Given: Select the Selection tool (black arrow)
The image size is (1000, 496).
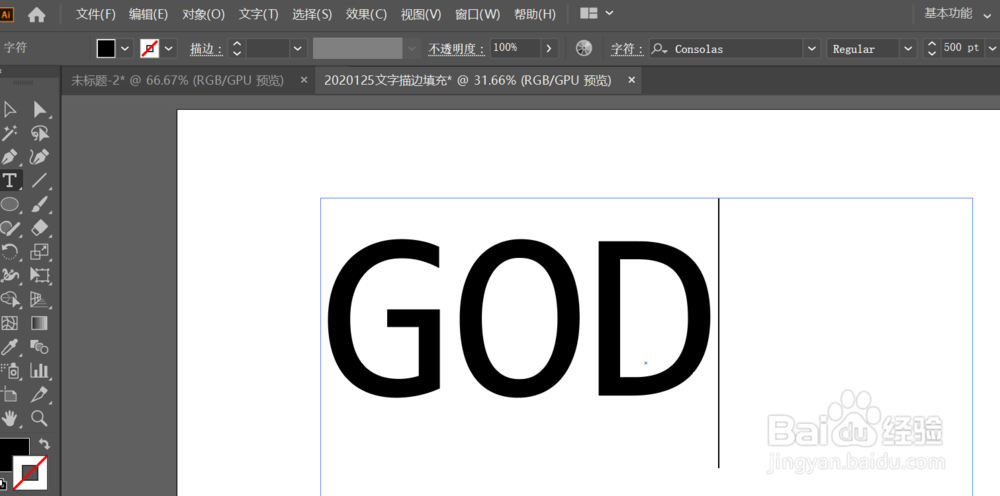Looking at the screenshot, I should [10, 110].
